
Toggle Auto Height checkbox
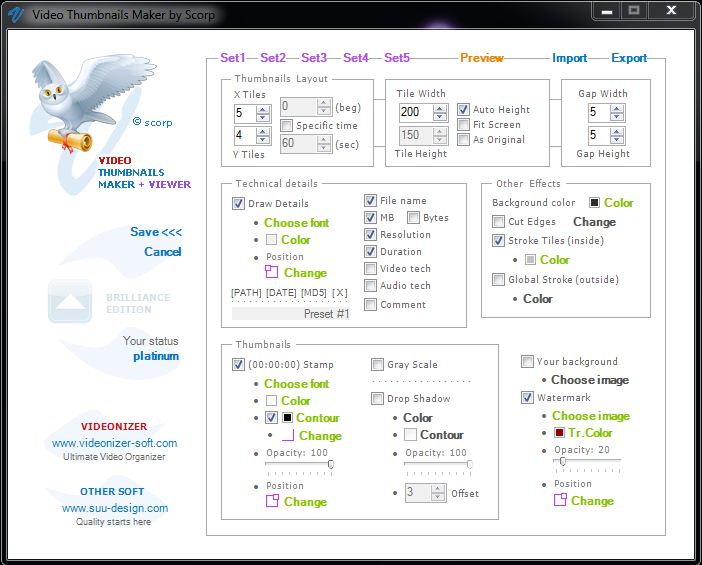click(x=463, y=109)
